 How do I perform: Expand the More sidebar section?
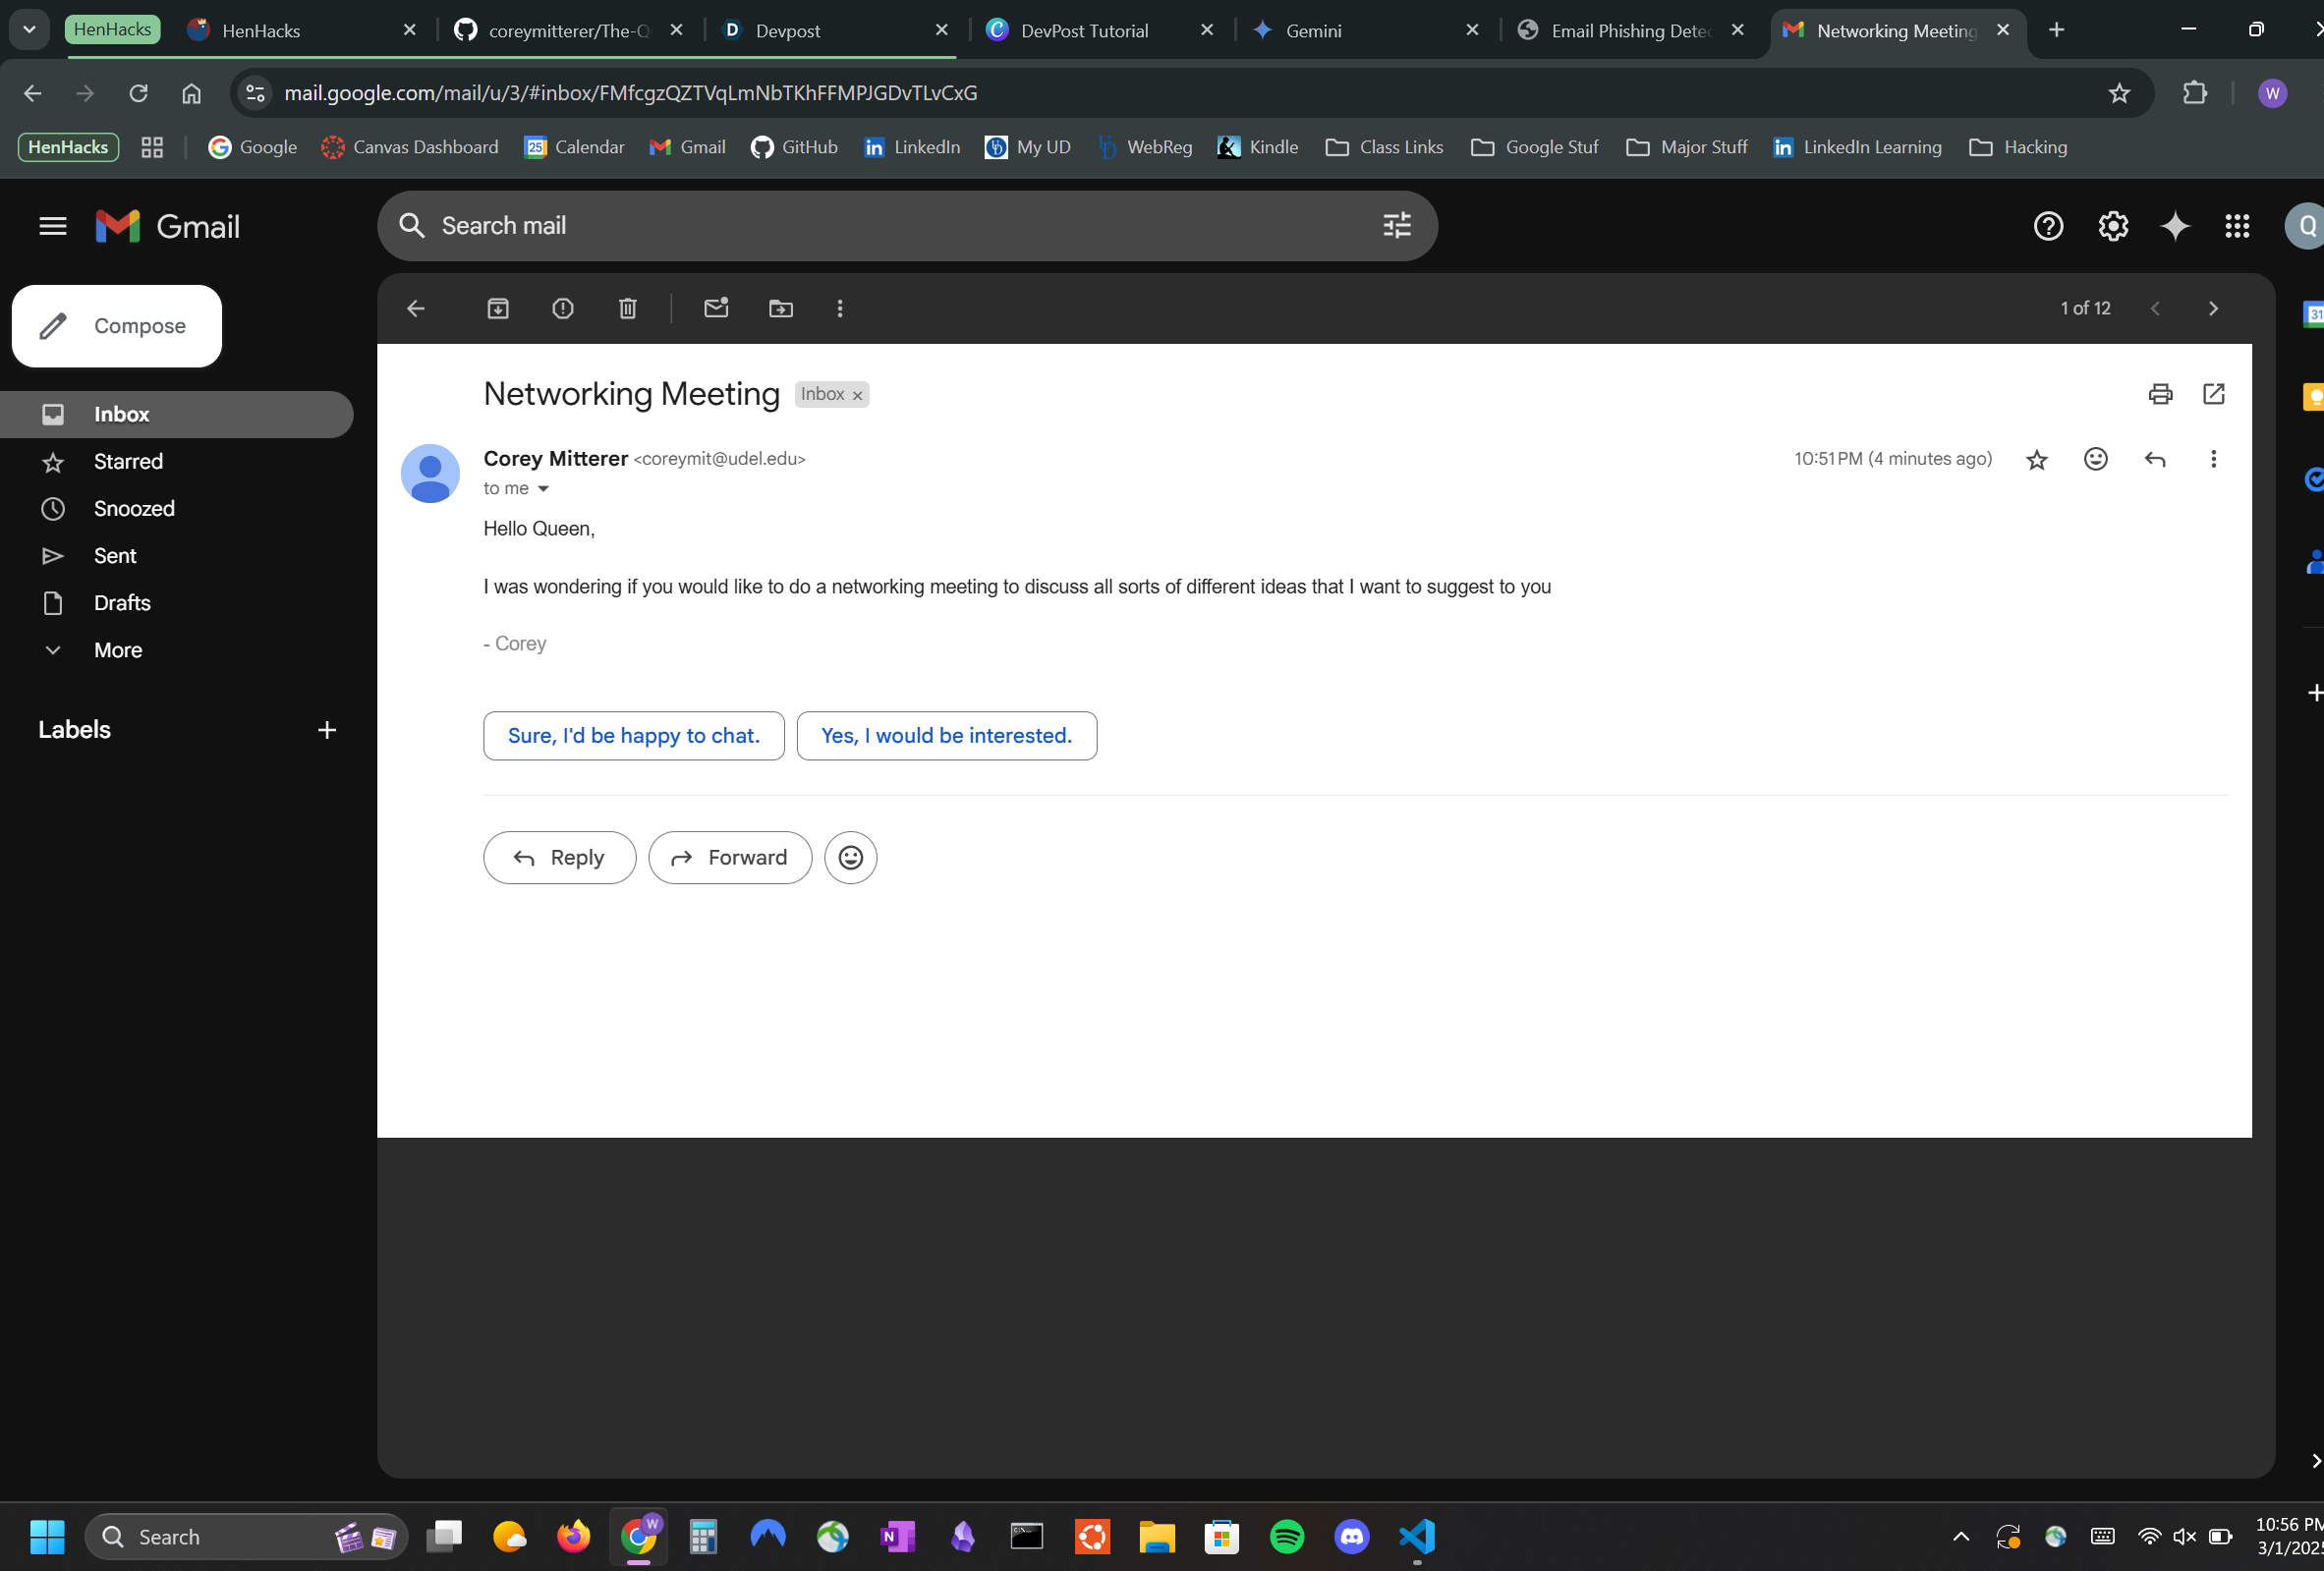[x=117, y=650]
